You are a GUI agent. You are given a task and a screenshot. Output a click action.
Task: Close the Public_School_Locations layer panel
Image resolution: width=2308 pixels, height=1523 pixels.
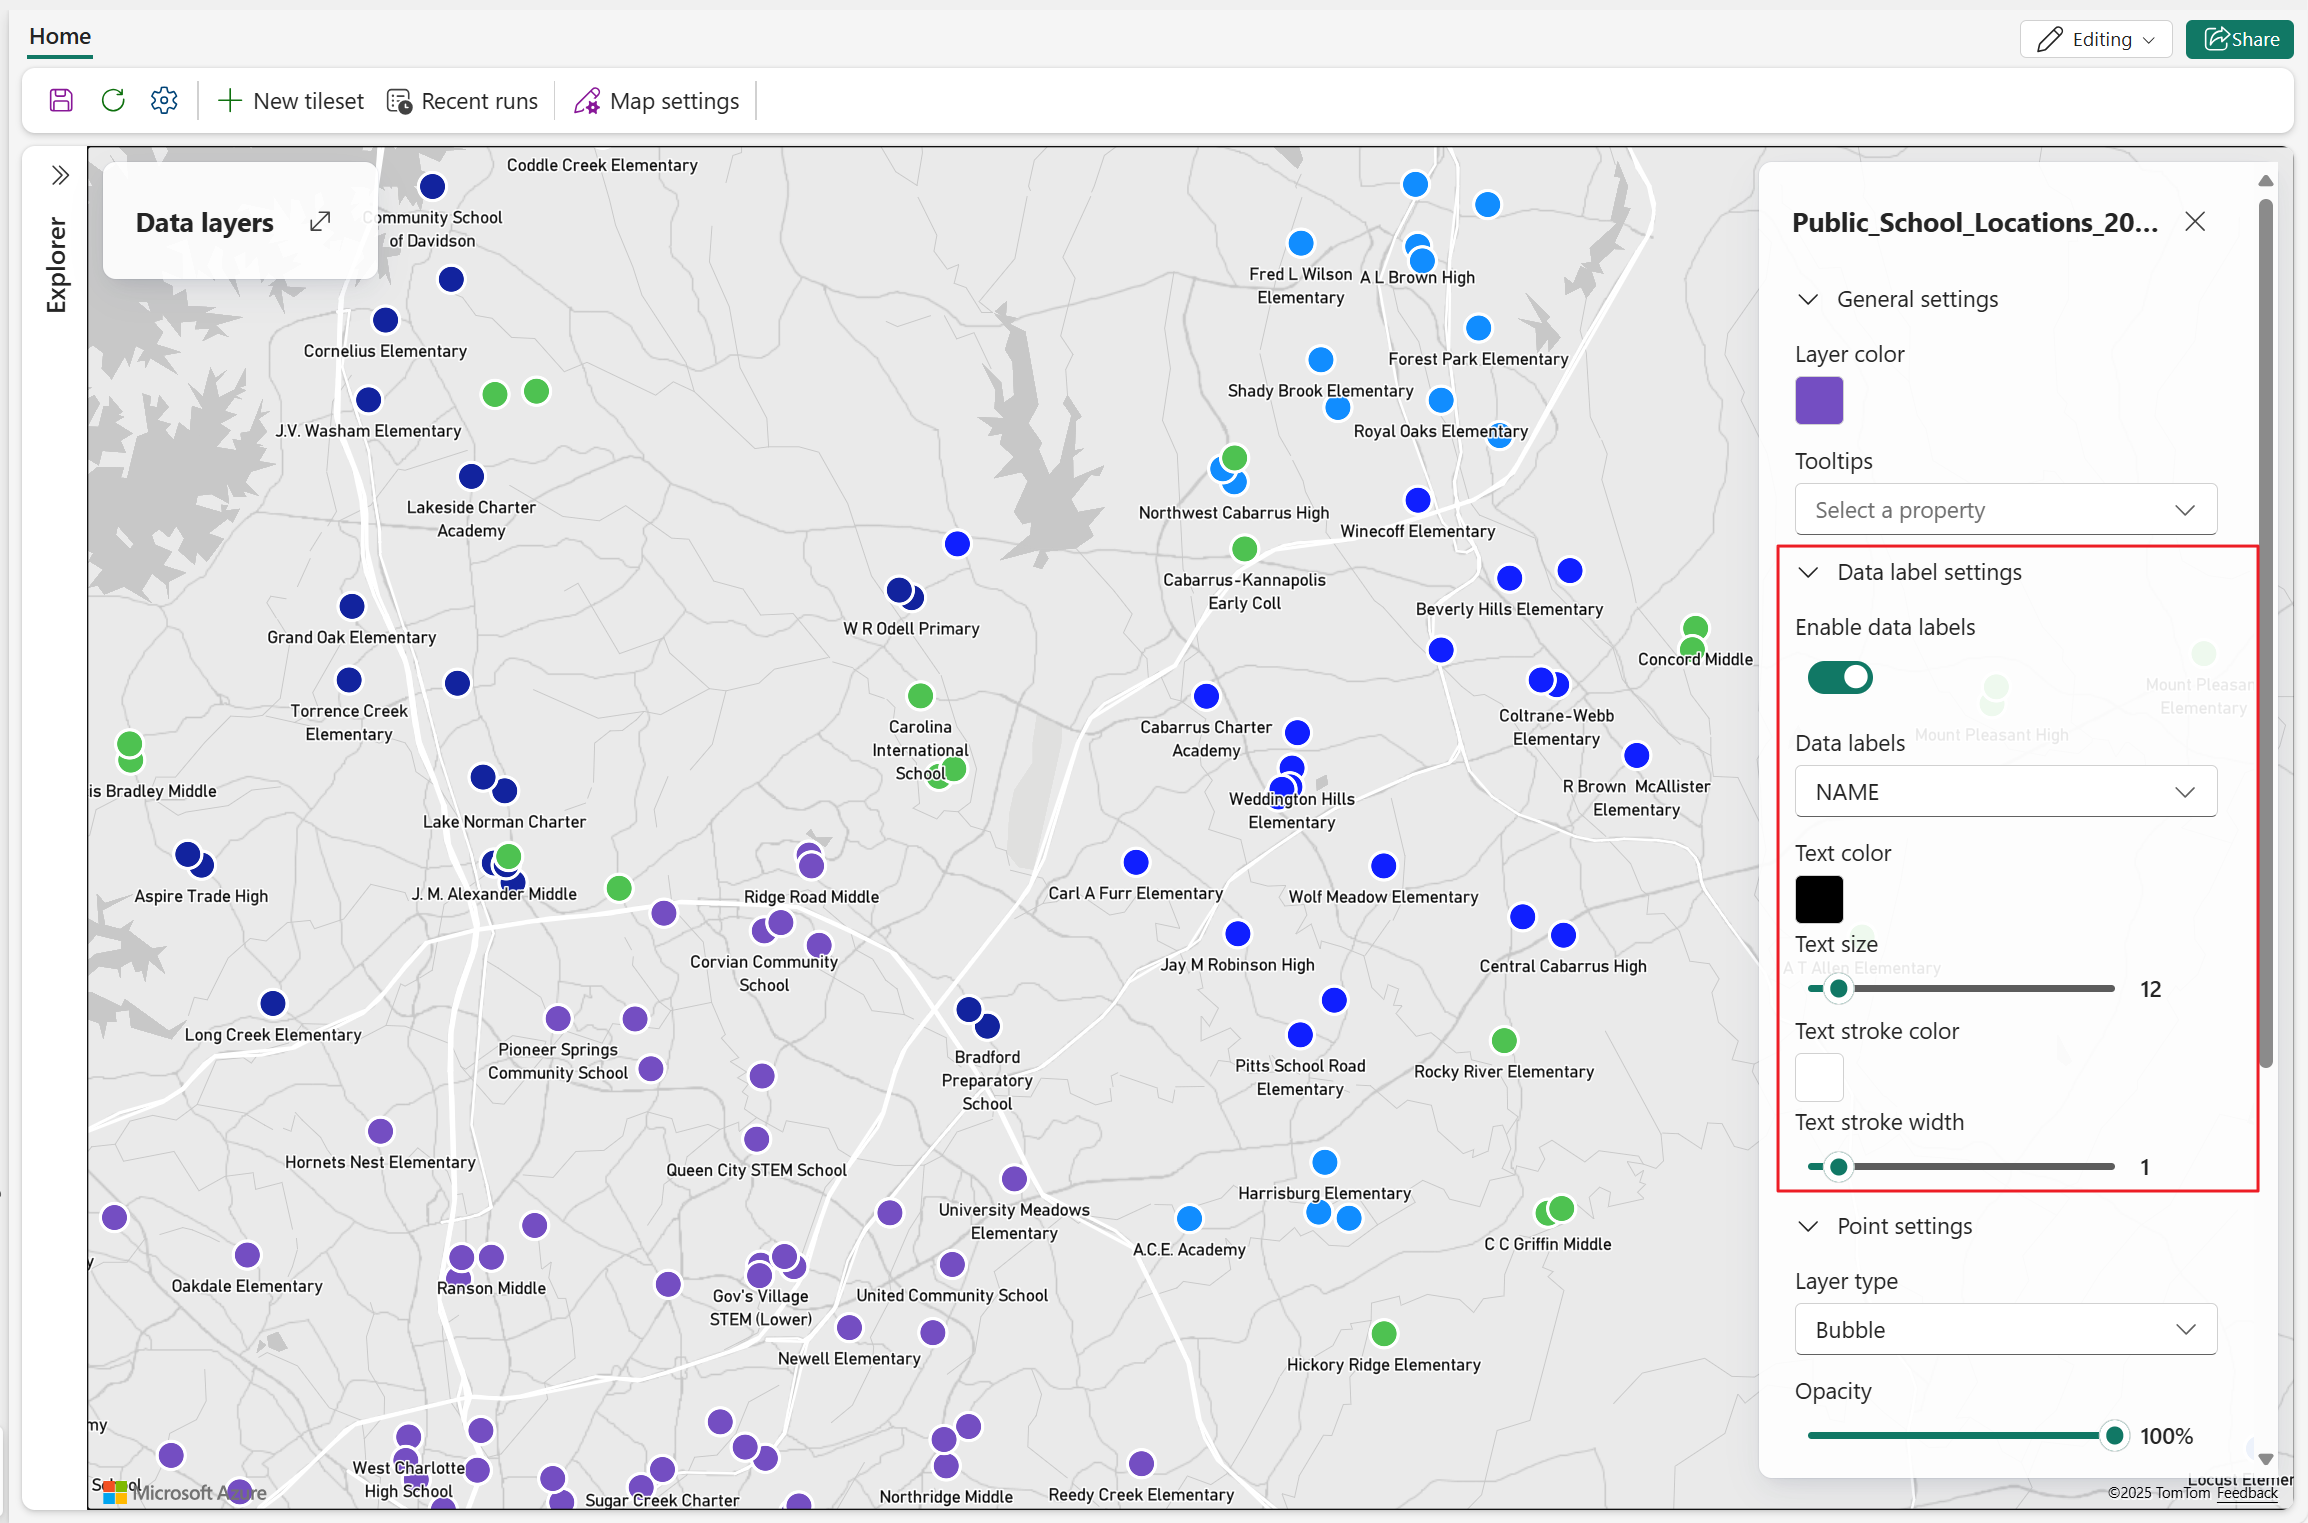2194,221
